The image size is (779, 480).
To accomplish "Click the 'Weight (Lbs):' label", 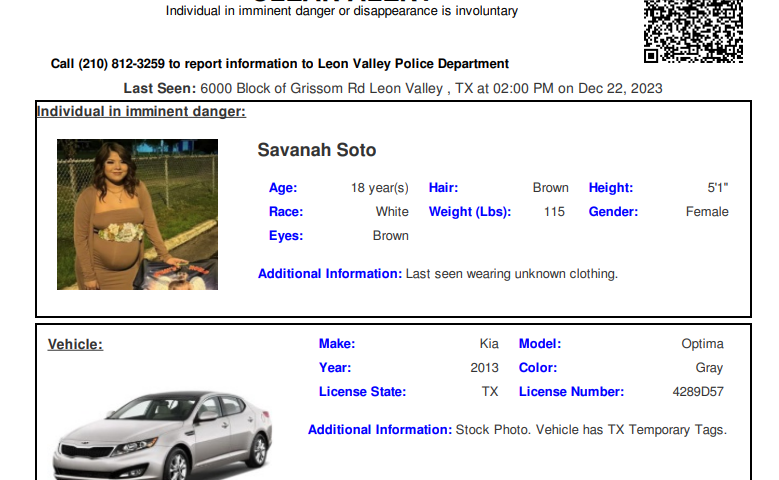I will click(x=470, y=212).
